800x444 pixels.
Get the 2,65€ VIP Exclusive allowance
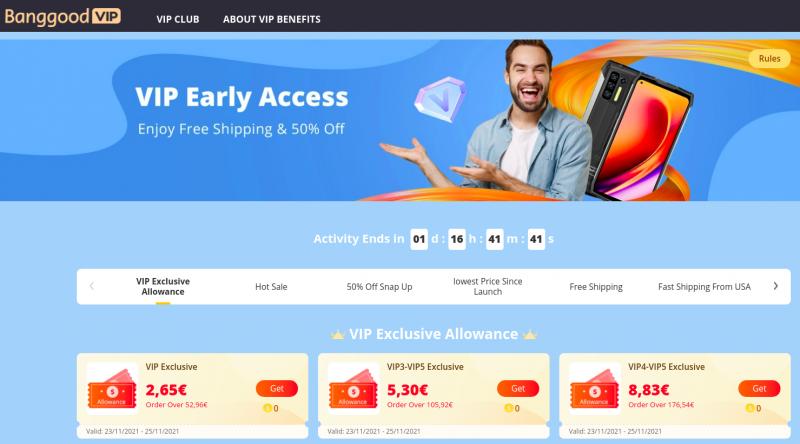coord(277,388)
